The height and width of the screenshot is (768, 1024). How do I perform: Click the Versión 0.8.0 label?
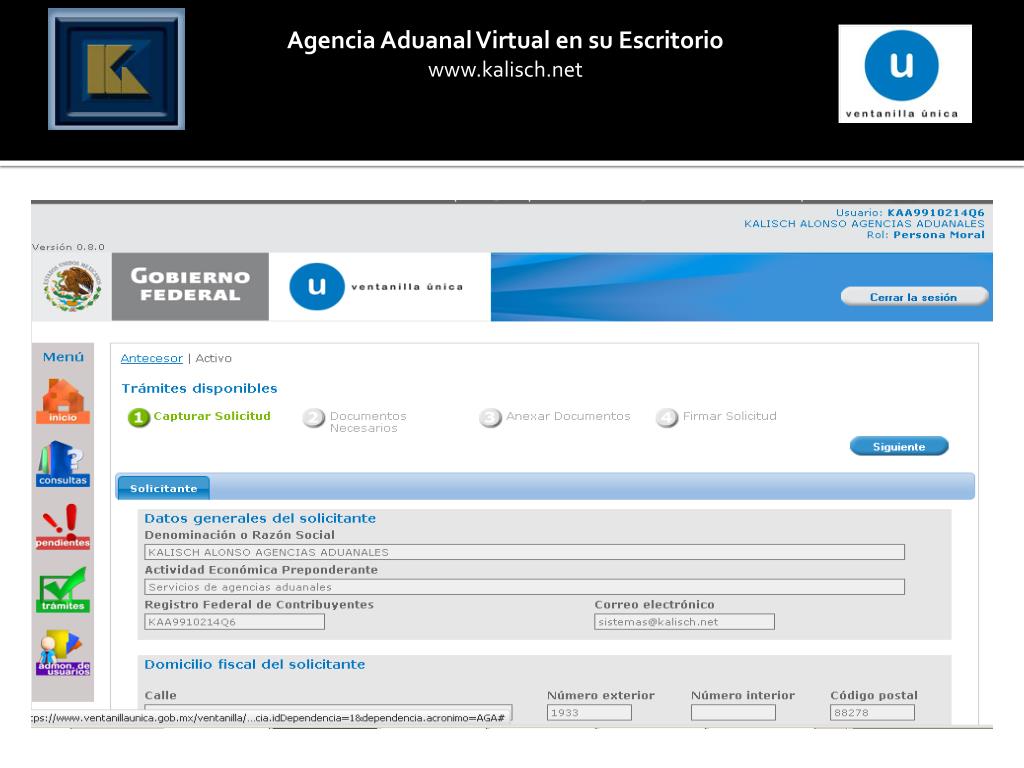(68, 248)
